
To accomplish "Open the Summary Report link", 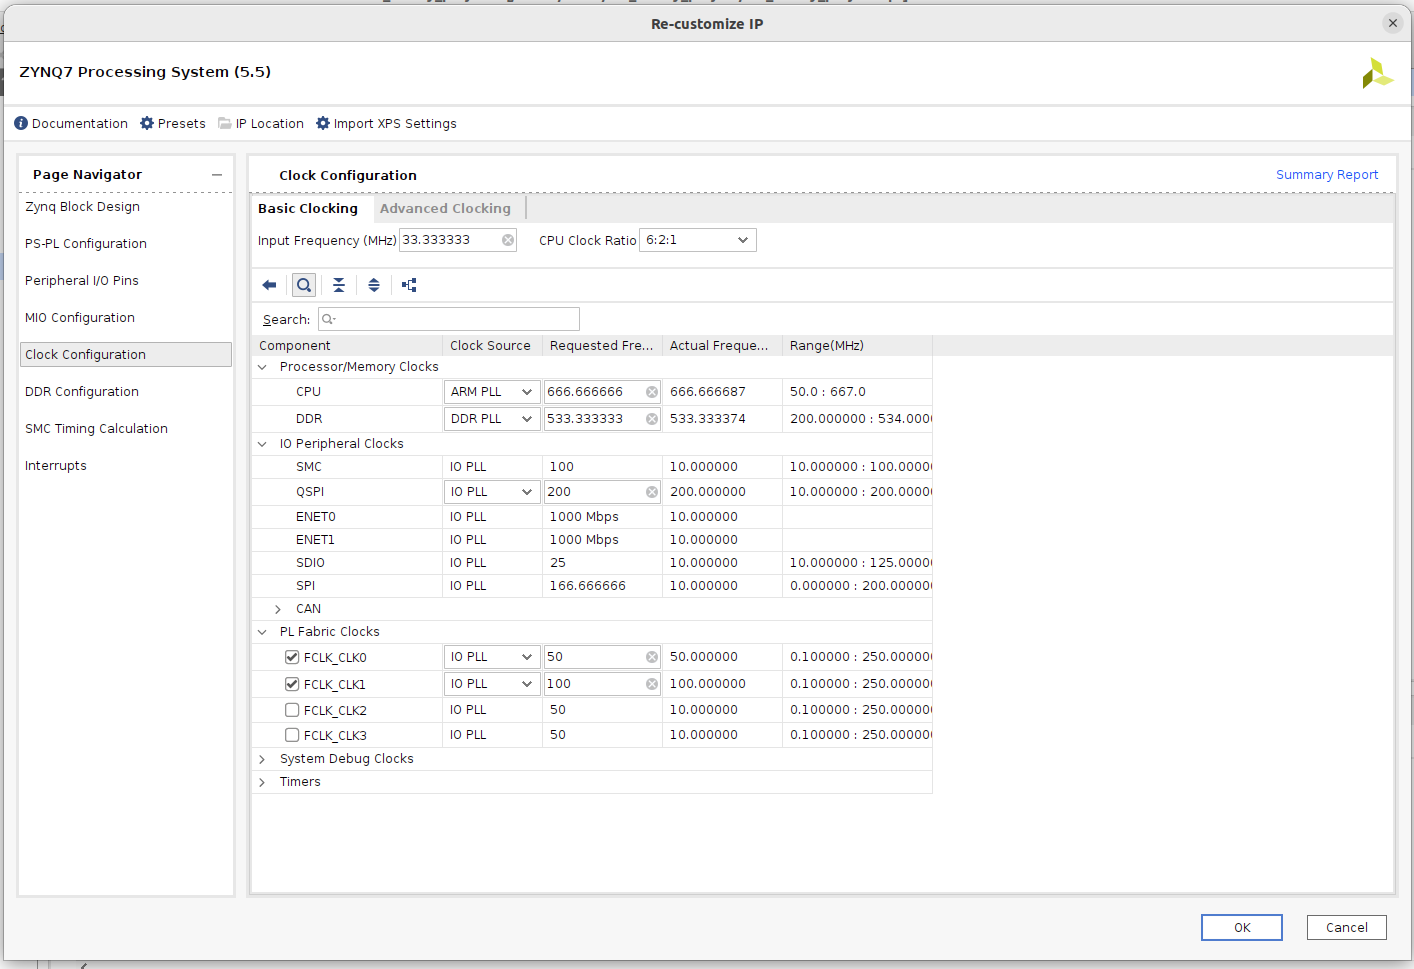I will click(1327, 175).
